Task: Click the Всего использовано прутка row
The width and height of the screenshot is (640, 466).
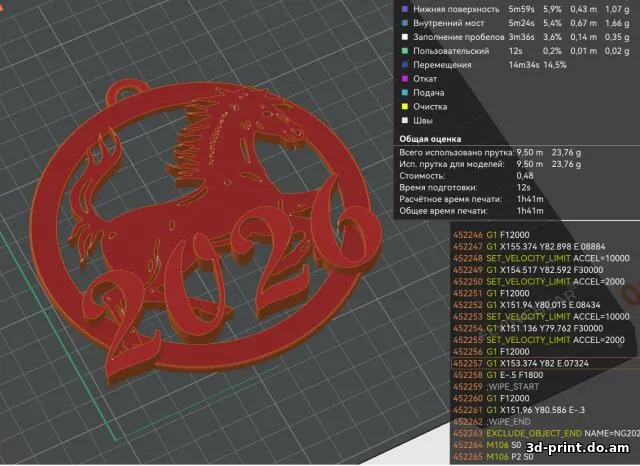Action: tap(490, 153)
